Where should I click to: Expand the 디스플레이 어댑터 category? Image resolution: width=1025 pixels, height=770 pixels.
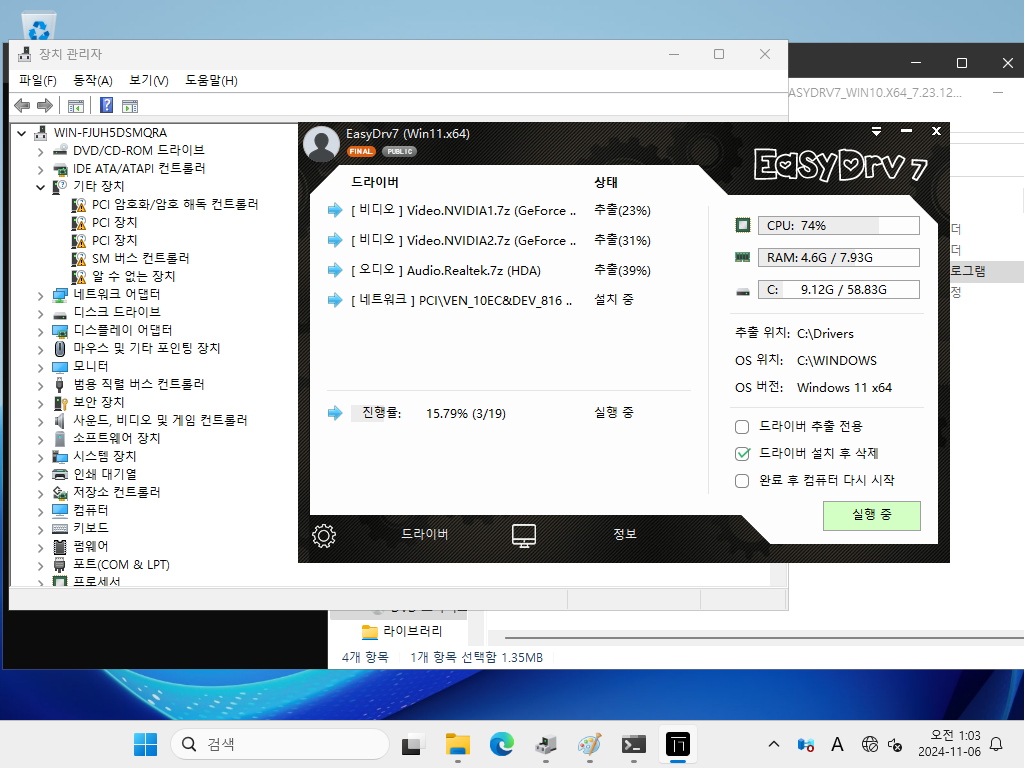tap(41, 331)
